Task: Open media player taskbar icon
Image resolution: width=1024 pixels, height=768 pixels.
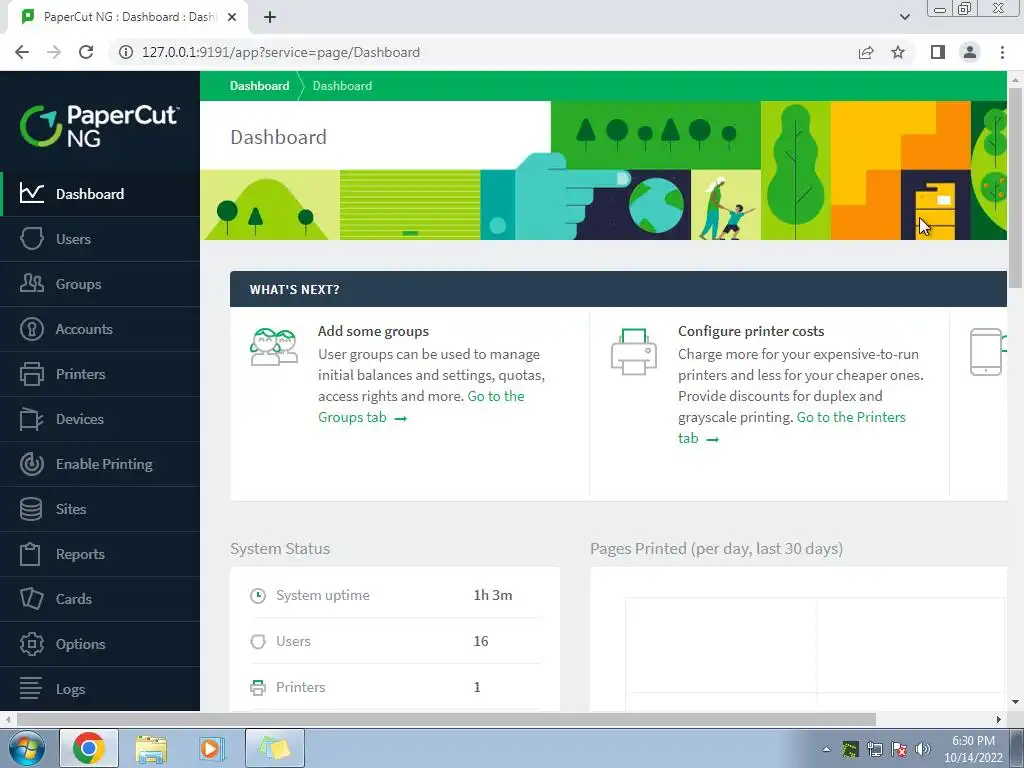Action: 212,748
